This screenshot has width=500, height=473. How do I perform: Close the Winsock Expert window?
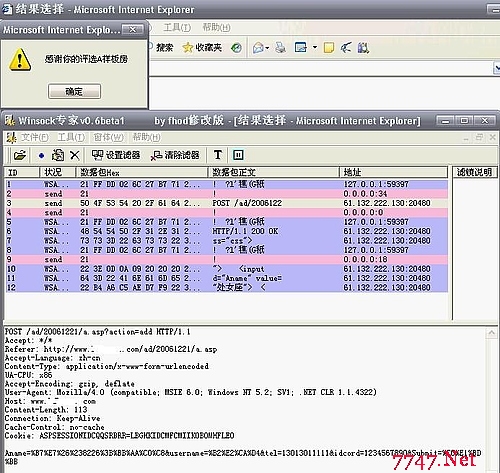click(x=484, y=121)
